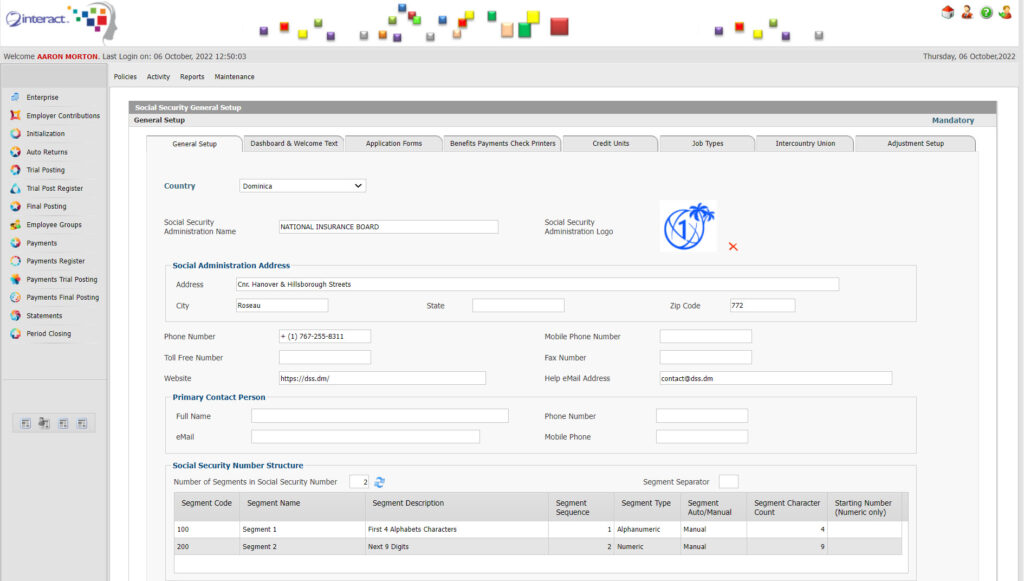Go to Period Closing in the sidebar

coord(48,334)
